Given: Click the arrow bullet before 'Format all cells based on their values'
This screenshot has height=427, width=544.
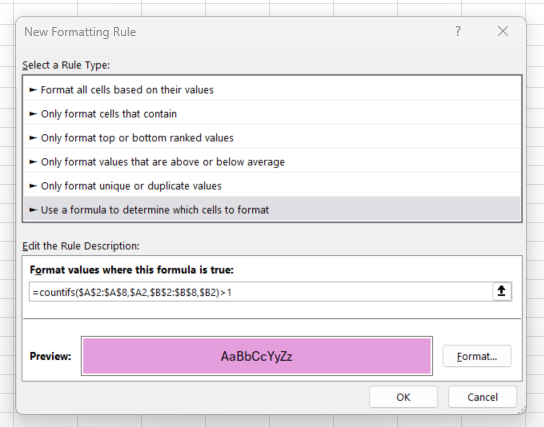Looking at the screenshot, I should click(x=33, y=90).
